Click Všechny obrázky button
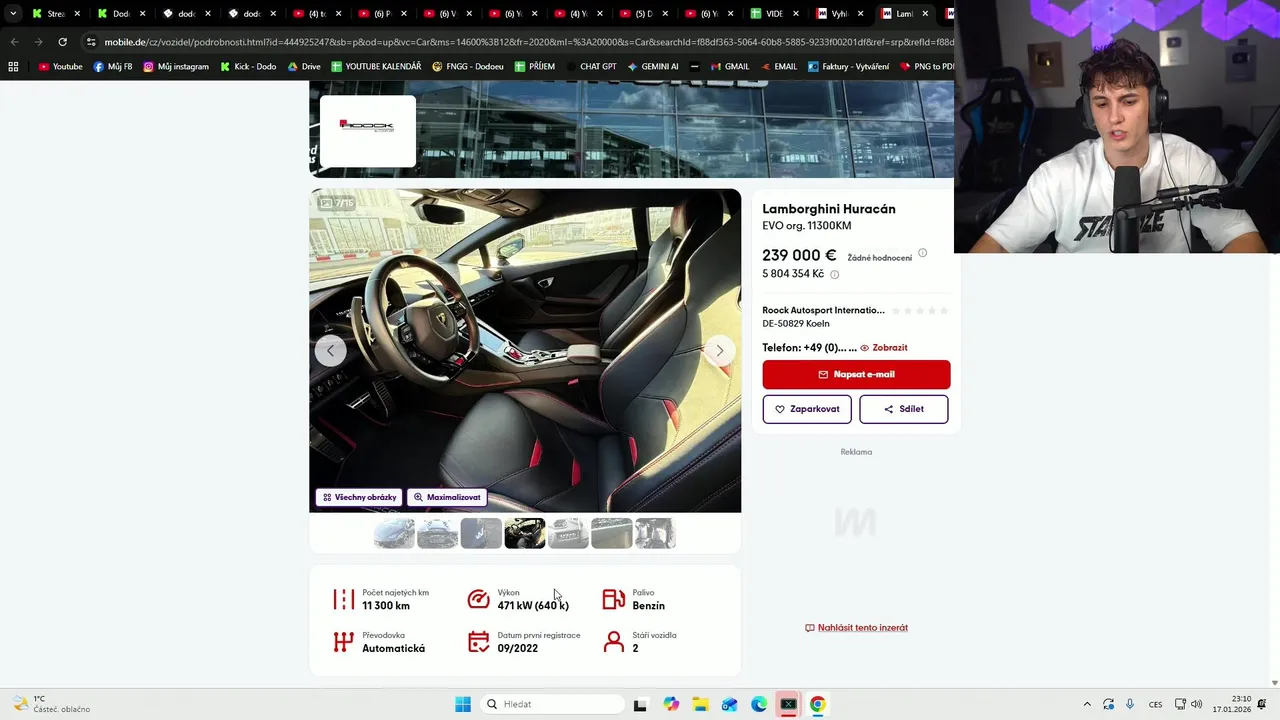 click(x=360, y=497)
